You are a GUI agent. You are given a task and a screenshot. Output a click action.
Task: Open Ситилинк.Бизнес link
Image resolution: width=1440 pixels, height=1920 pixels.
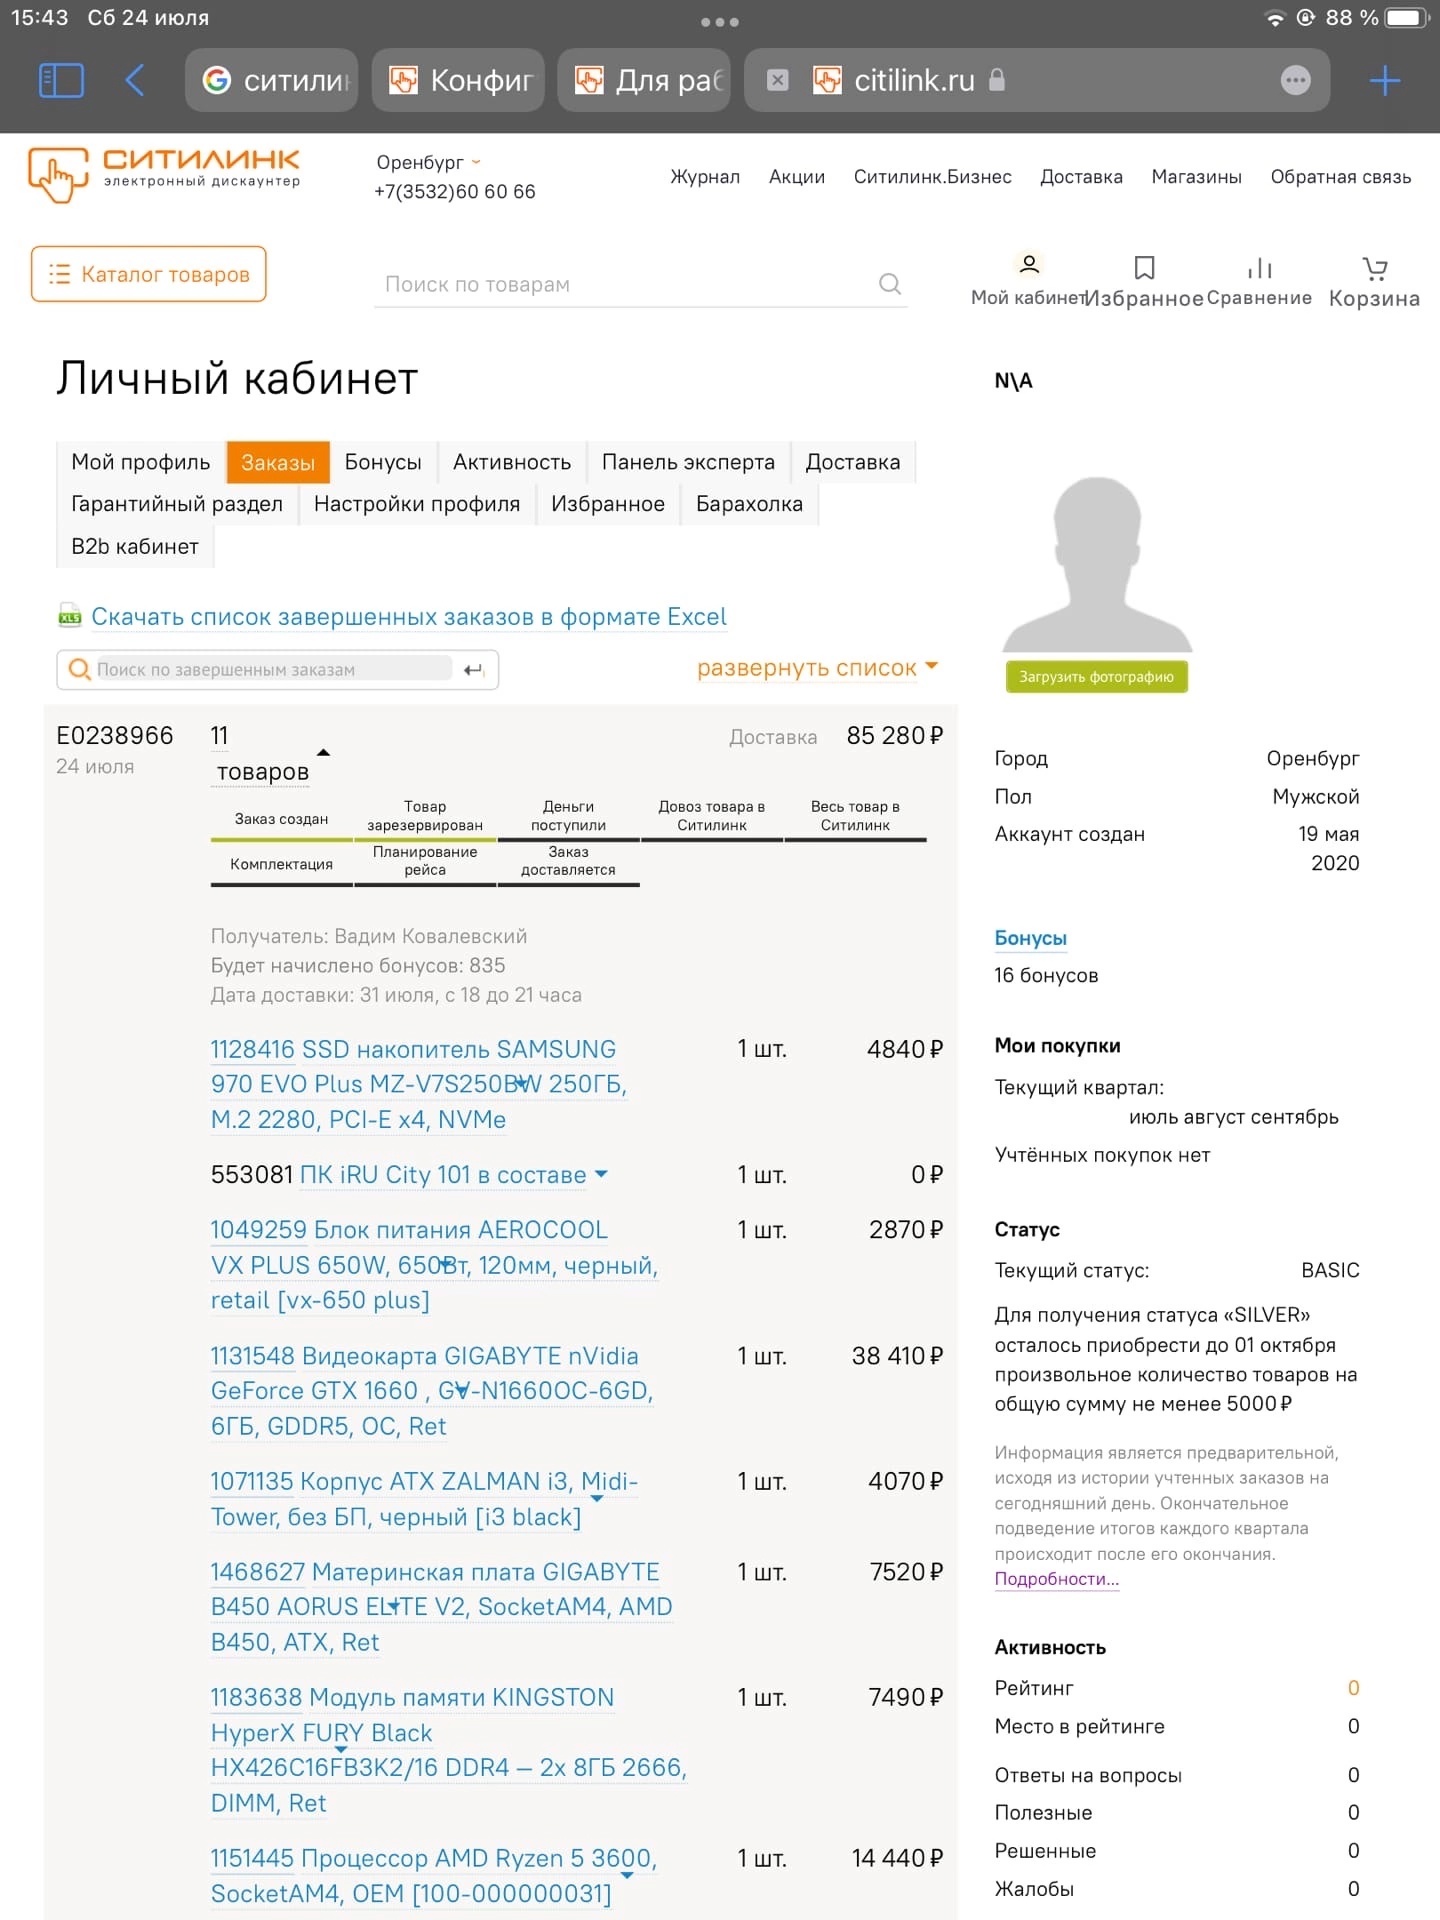pyautogui.click(x=933, y=177)
